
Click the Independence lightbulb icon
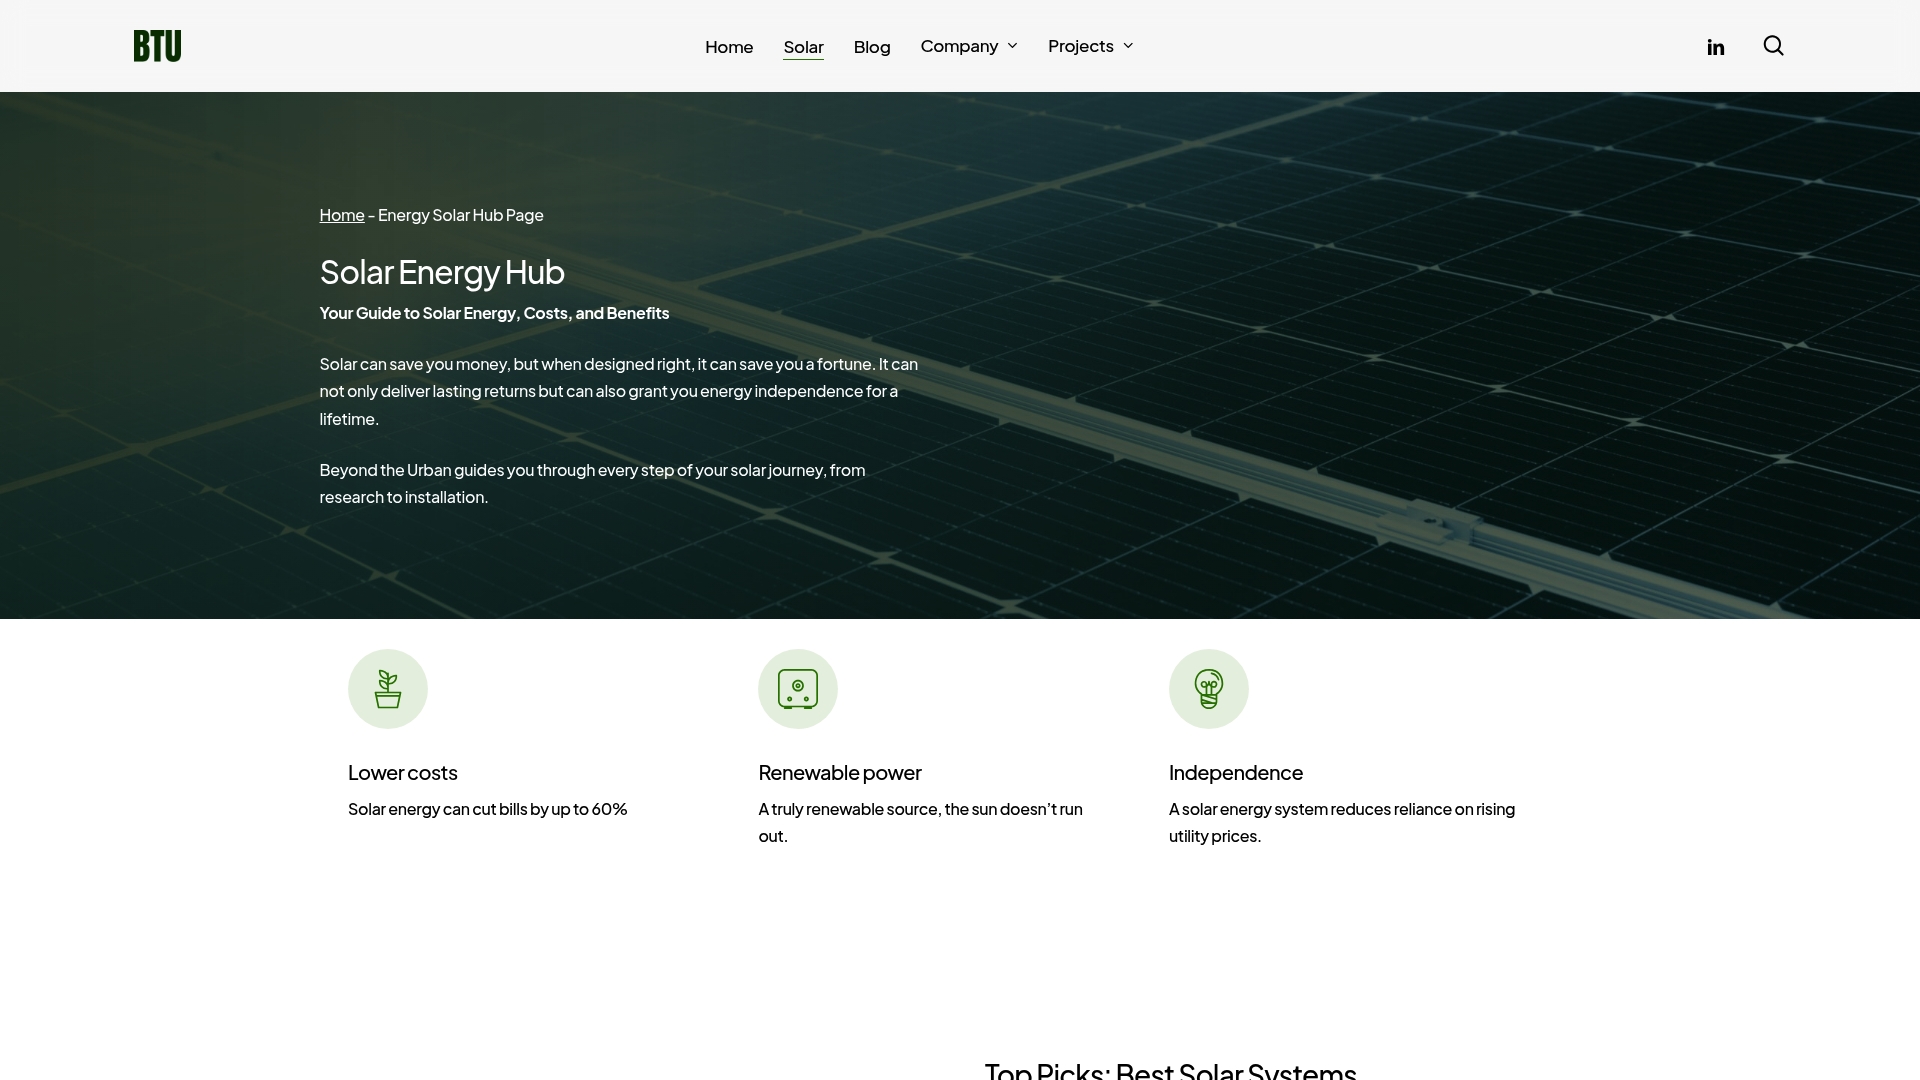[x=1208, y=688]
